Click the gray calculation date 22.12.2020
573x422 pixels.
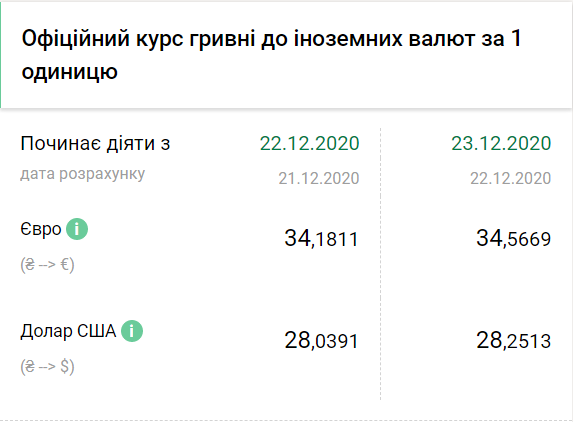511,178
